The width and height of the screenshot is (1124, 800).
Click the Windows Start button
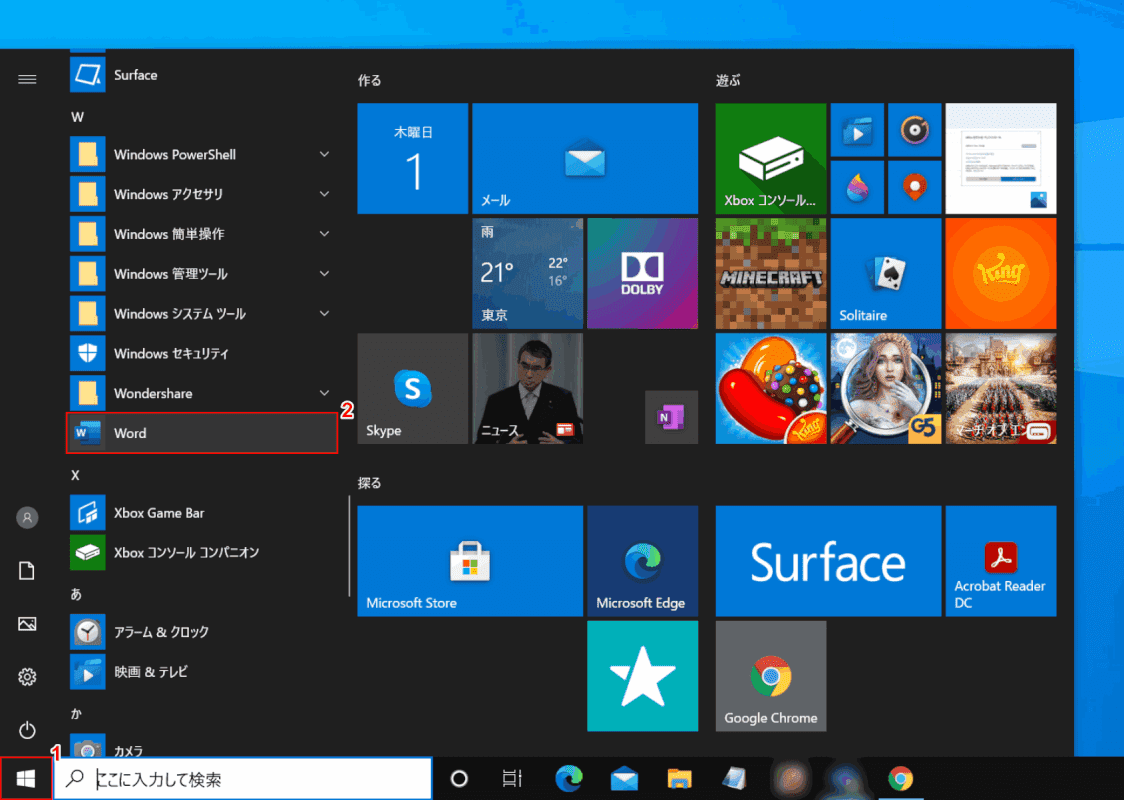27,778
